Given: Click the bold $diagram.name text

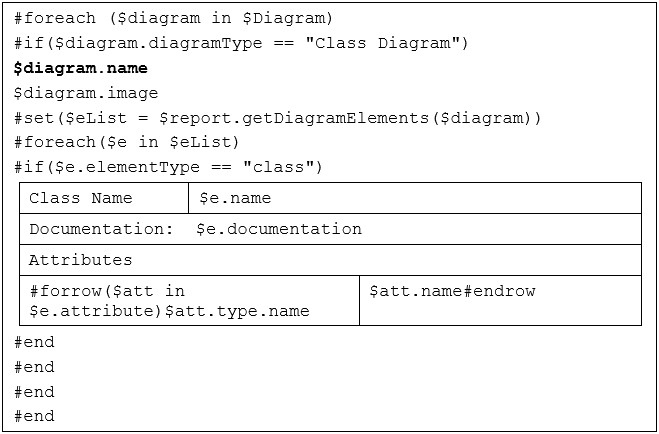Looking at the screenshot, I should (81, 68).
